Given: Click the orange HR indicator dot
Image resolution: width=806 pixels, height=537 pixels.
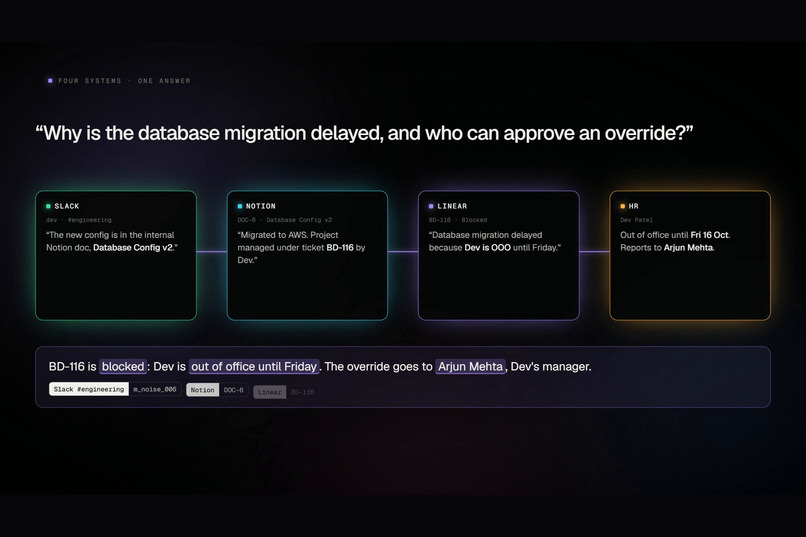Looking at the screenshot, I should 622,206.
